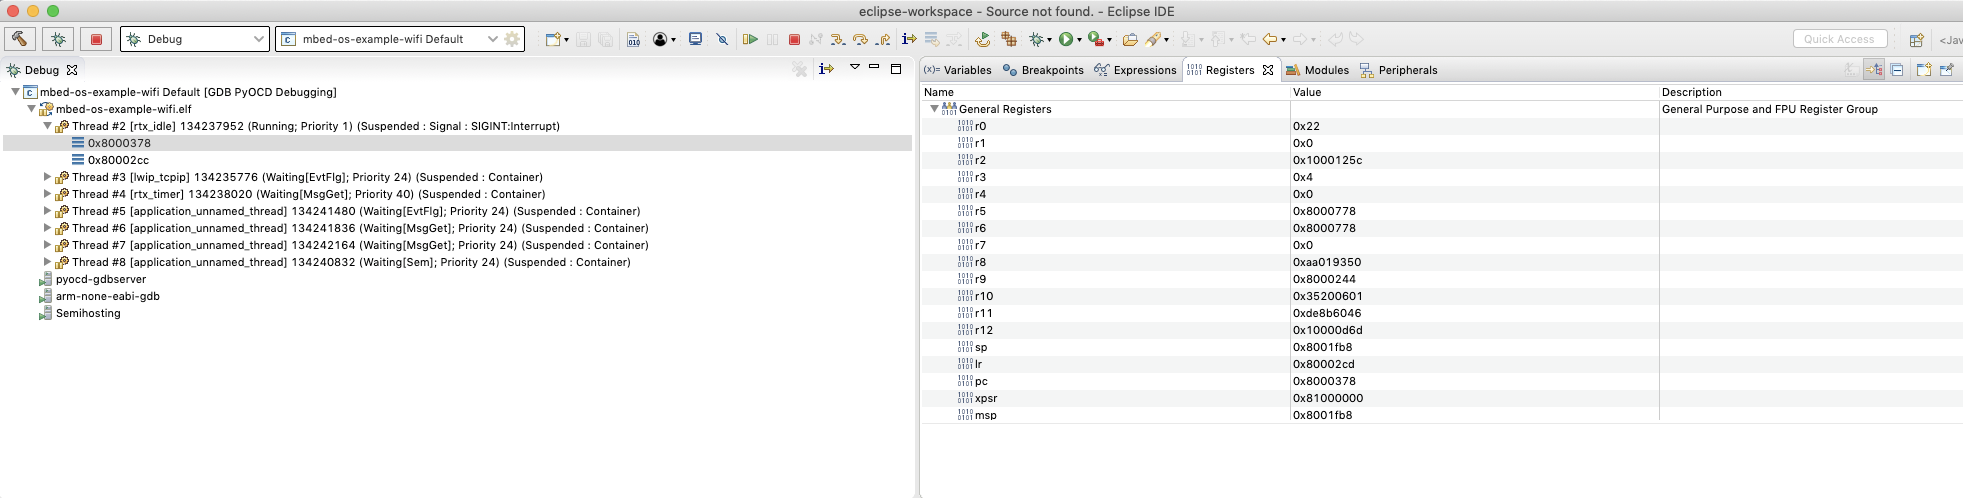Click value 0x1000125c of register r2
This screenshot has height=498, width=1963.
pos(1327,160)
